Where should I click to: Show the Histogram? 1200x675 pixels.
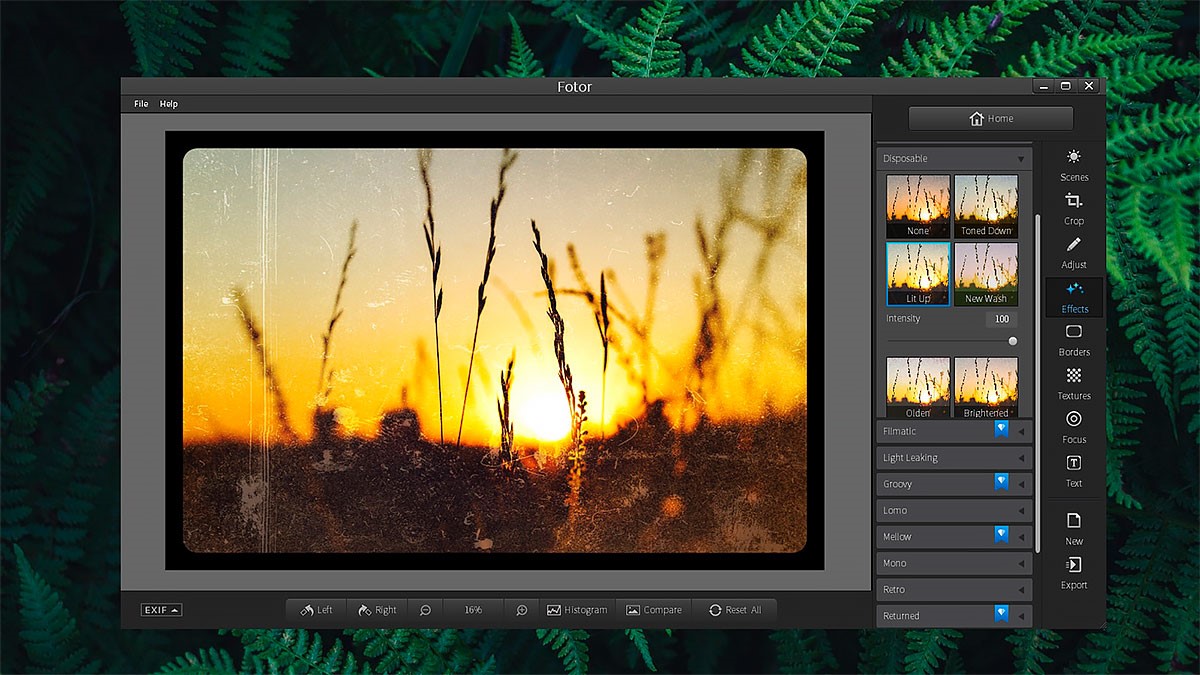(577, 610)
